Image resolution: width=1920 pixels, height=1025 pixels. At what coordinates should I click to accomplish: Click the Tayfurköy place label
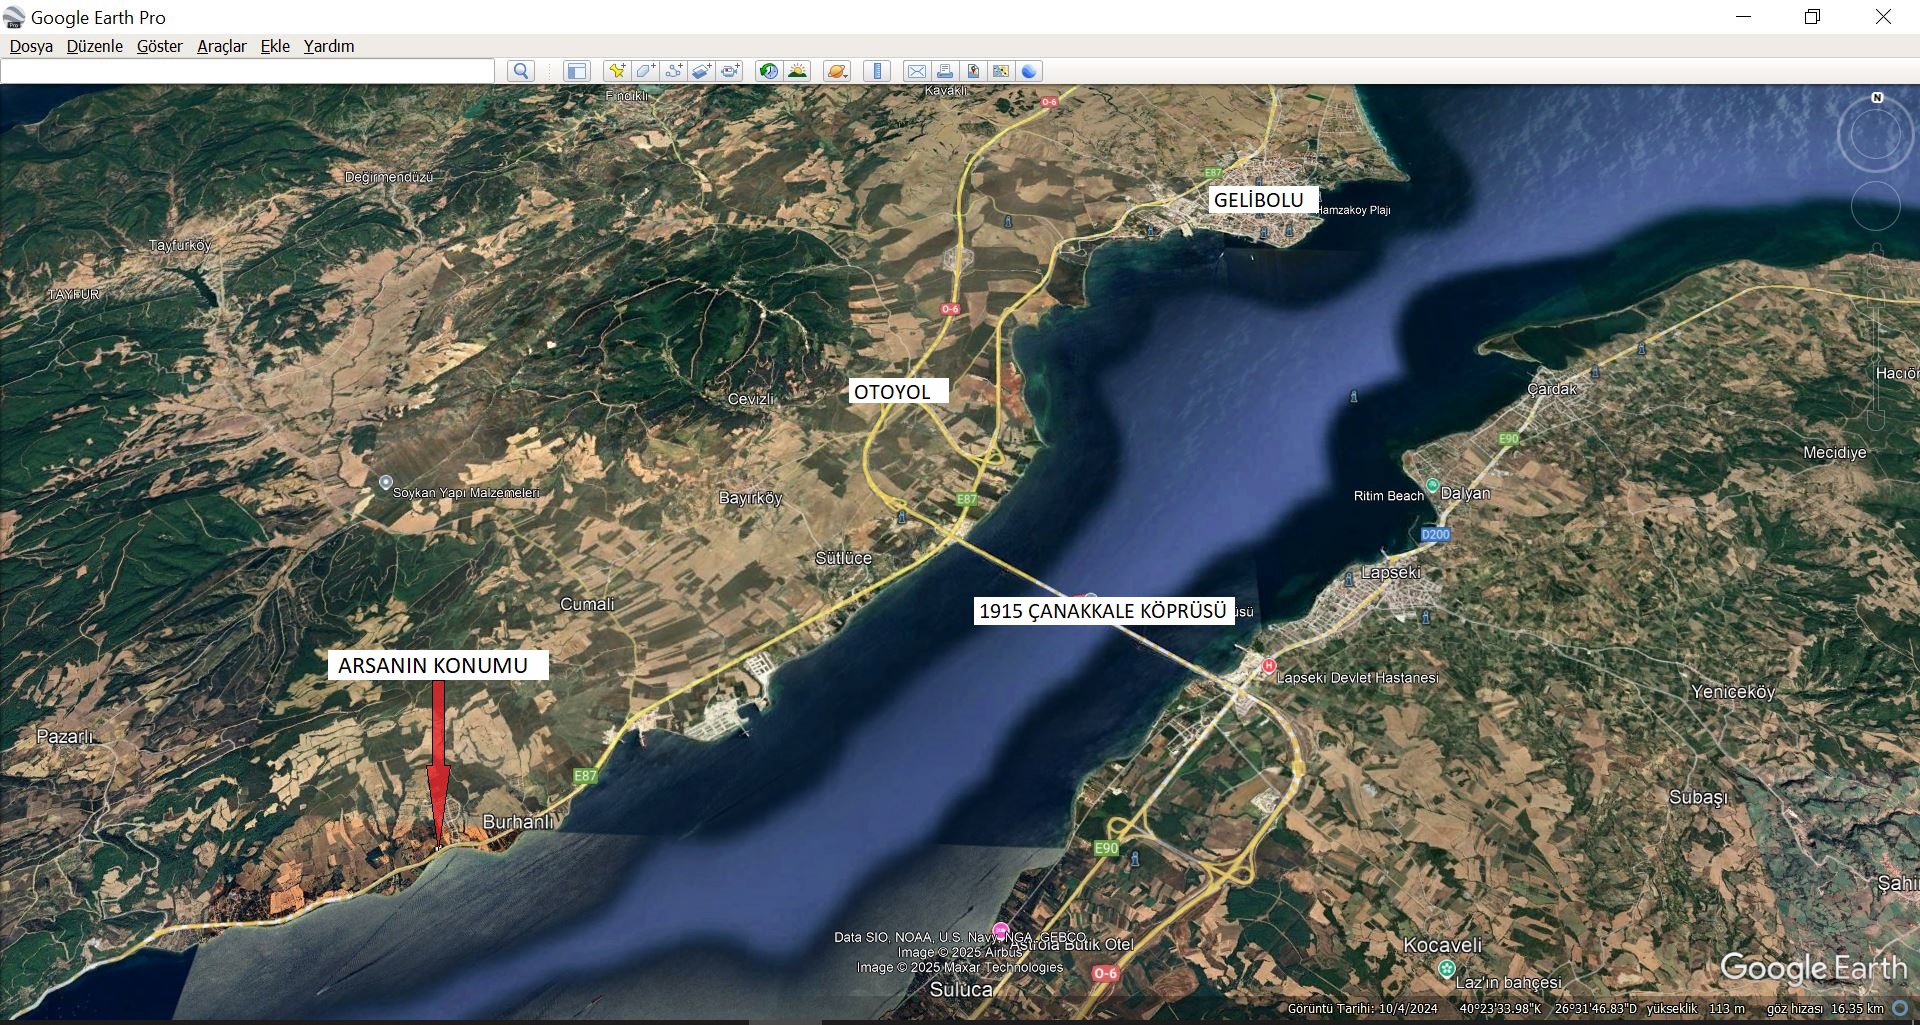click(180, 245)
